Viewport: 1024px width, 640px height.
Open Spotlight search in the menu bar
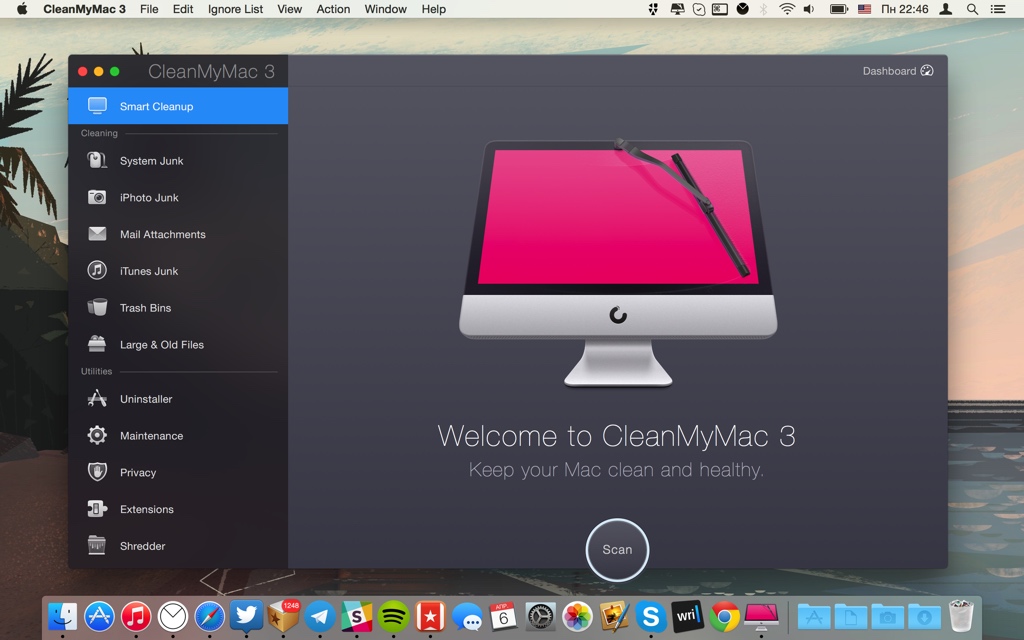coord(973,9)
